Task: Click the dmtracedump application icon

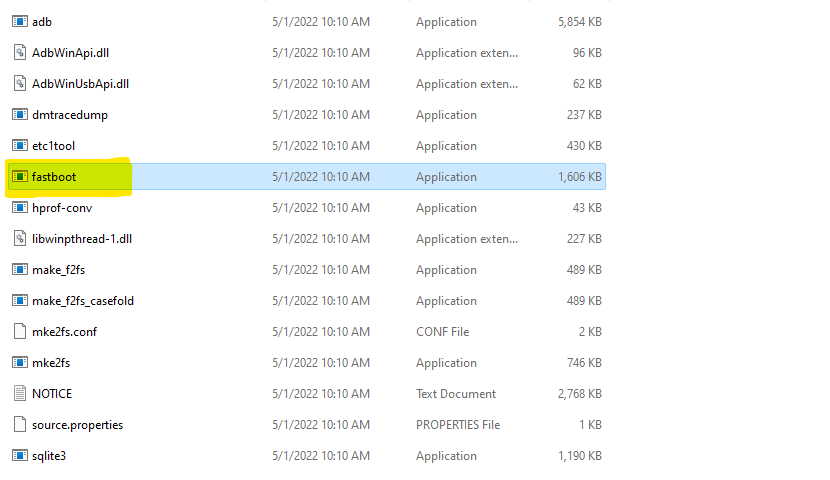Action: click(20, 114)
